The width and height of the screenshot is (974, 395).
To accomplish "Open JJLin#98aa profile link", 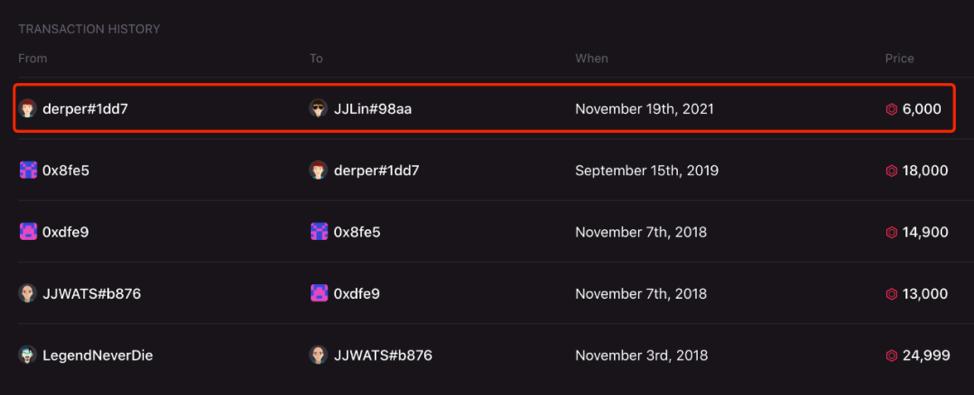I will [373, 109].
